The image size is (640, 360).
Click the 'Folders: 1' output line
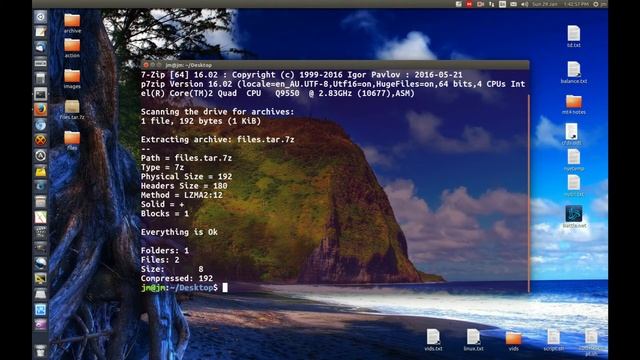[165, 250]
